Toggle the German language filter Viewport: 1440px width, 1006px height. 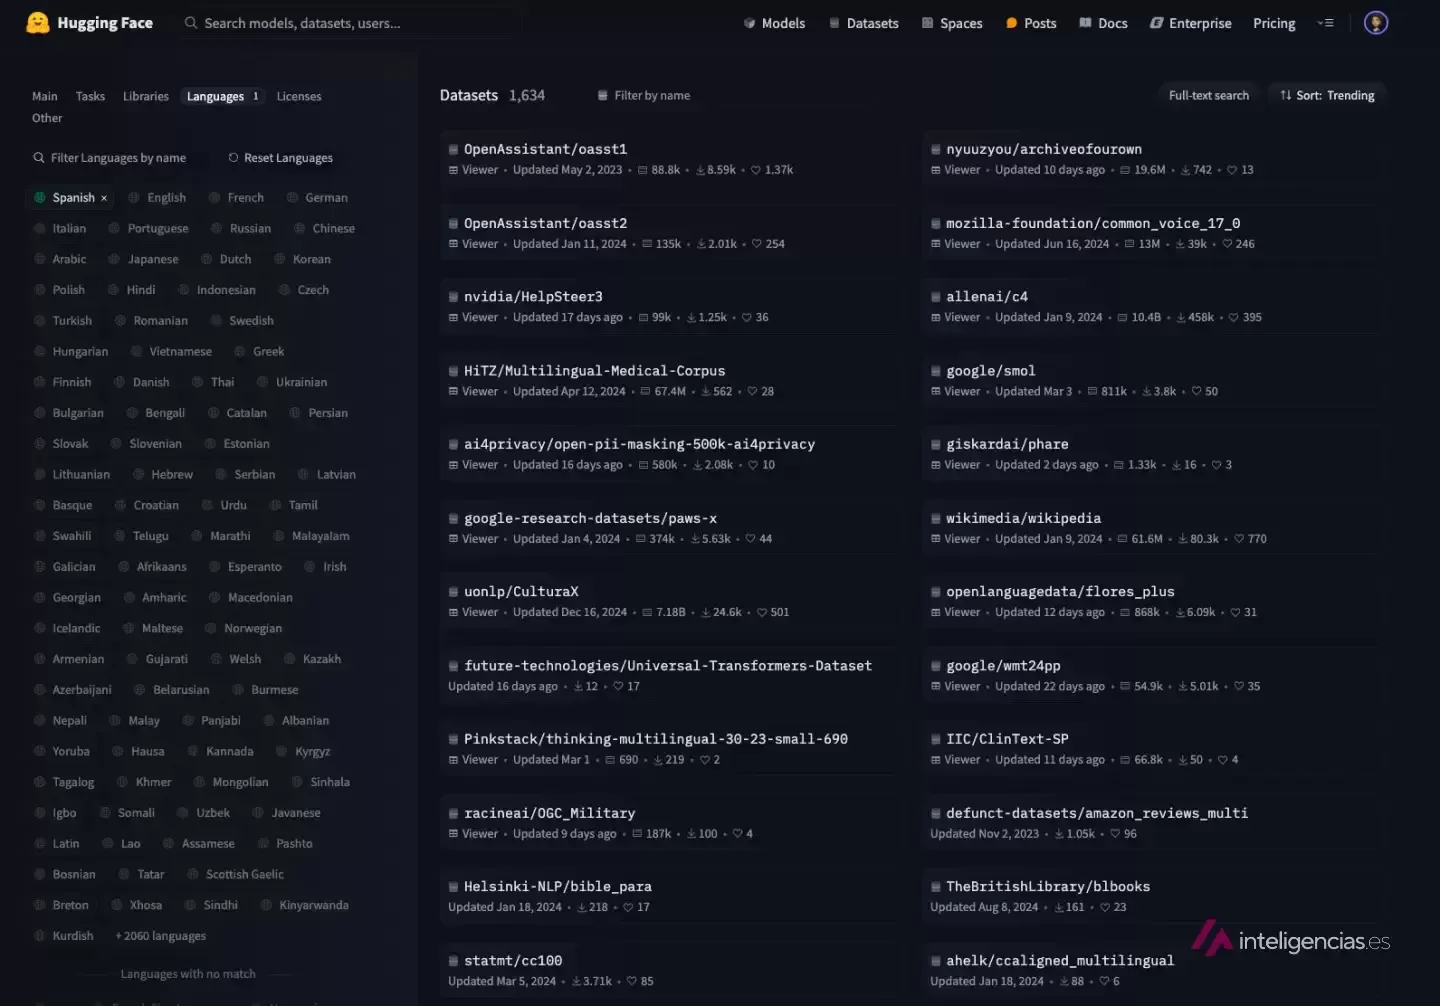pos(317,198)
